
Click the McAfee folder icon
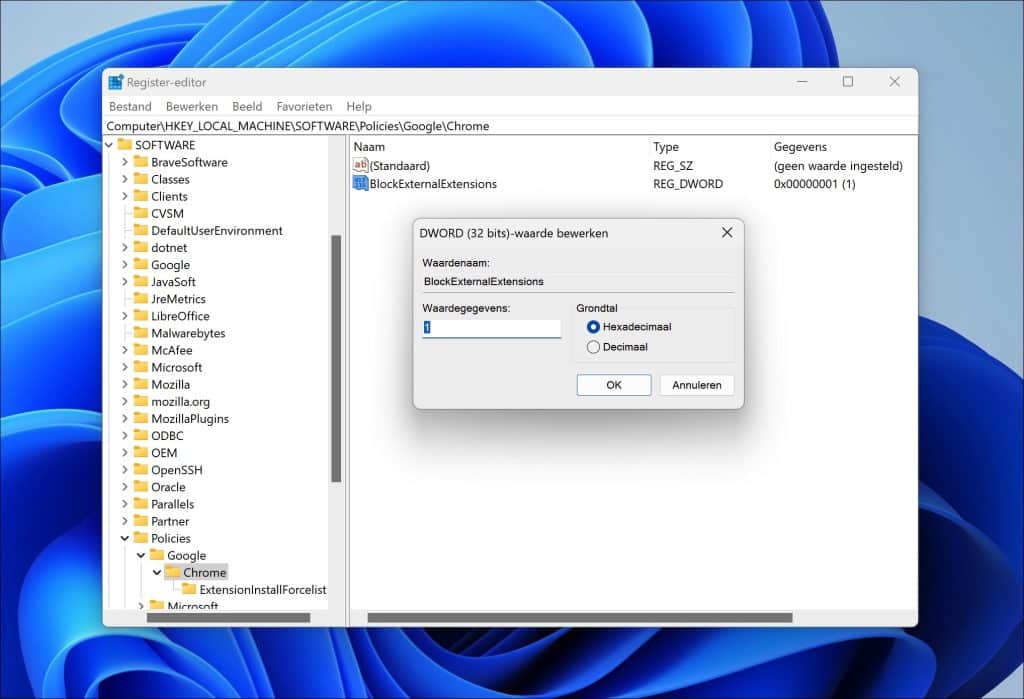coord(140,350)
